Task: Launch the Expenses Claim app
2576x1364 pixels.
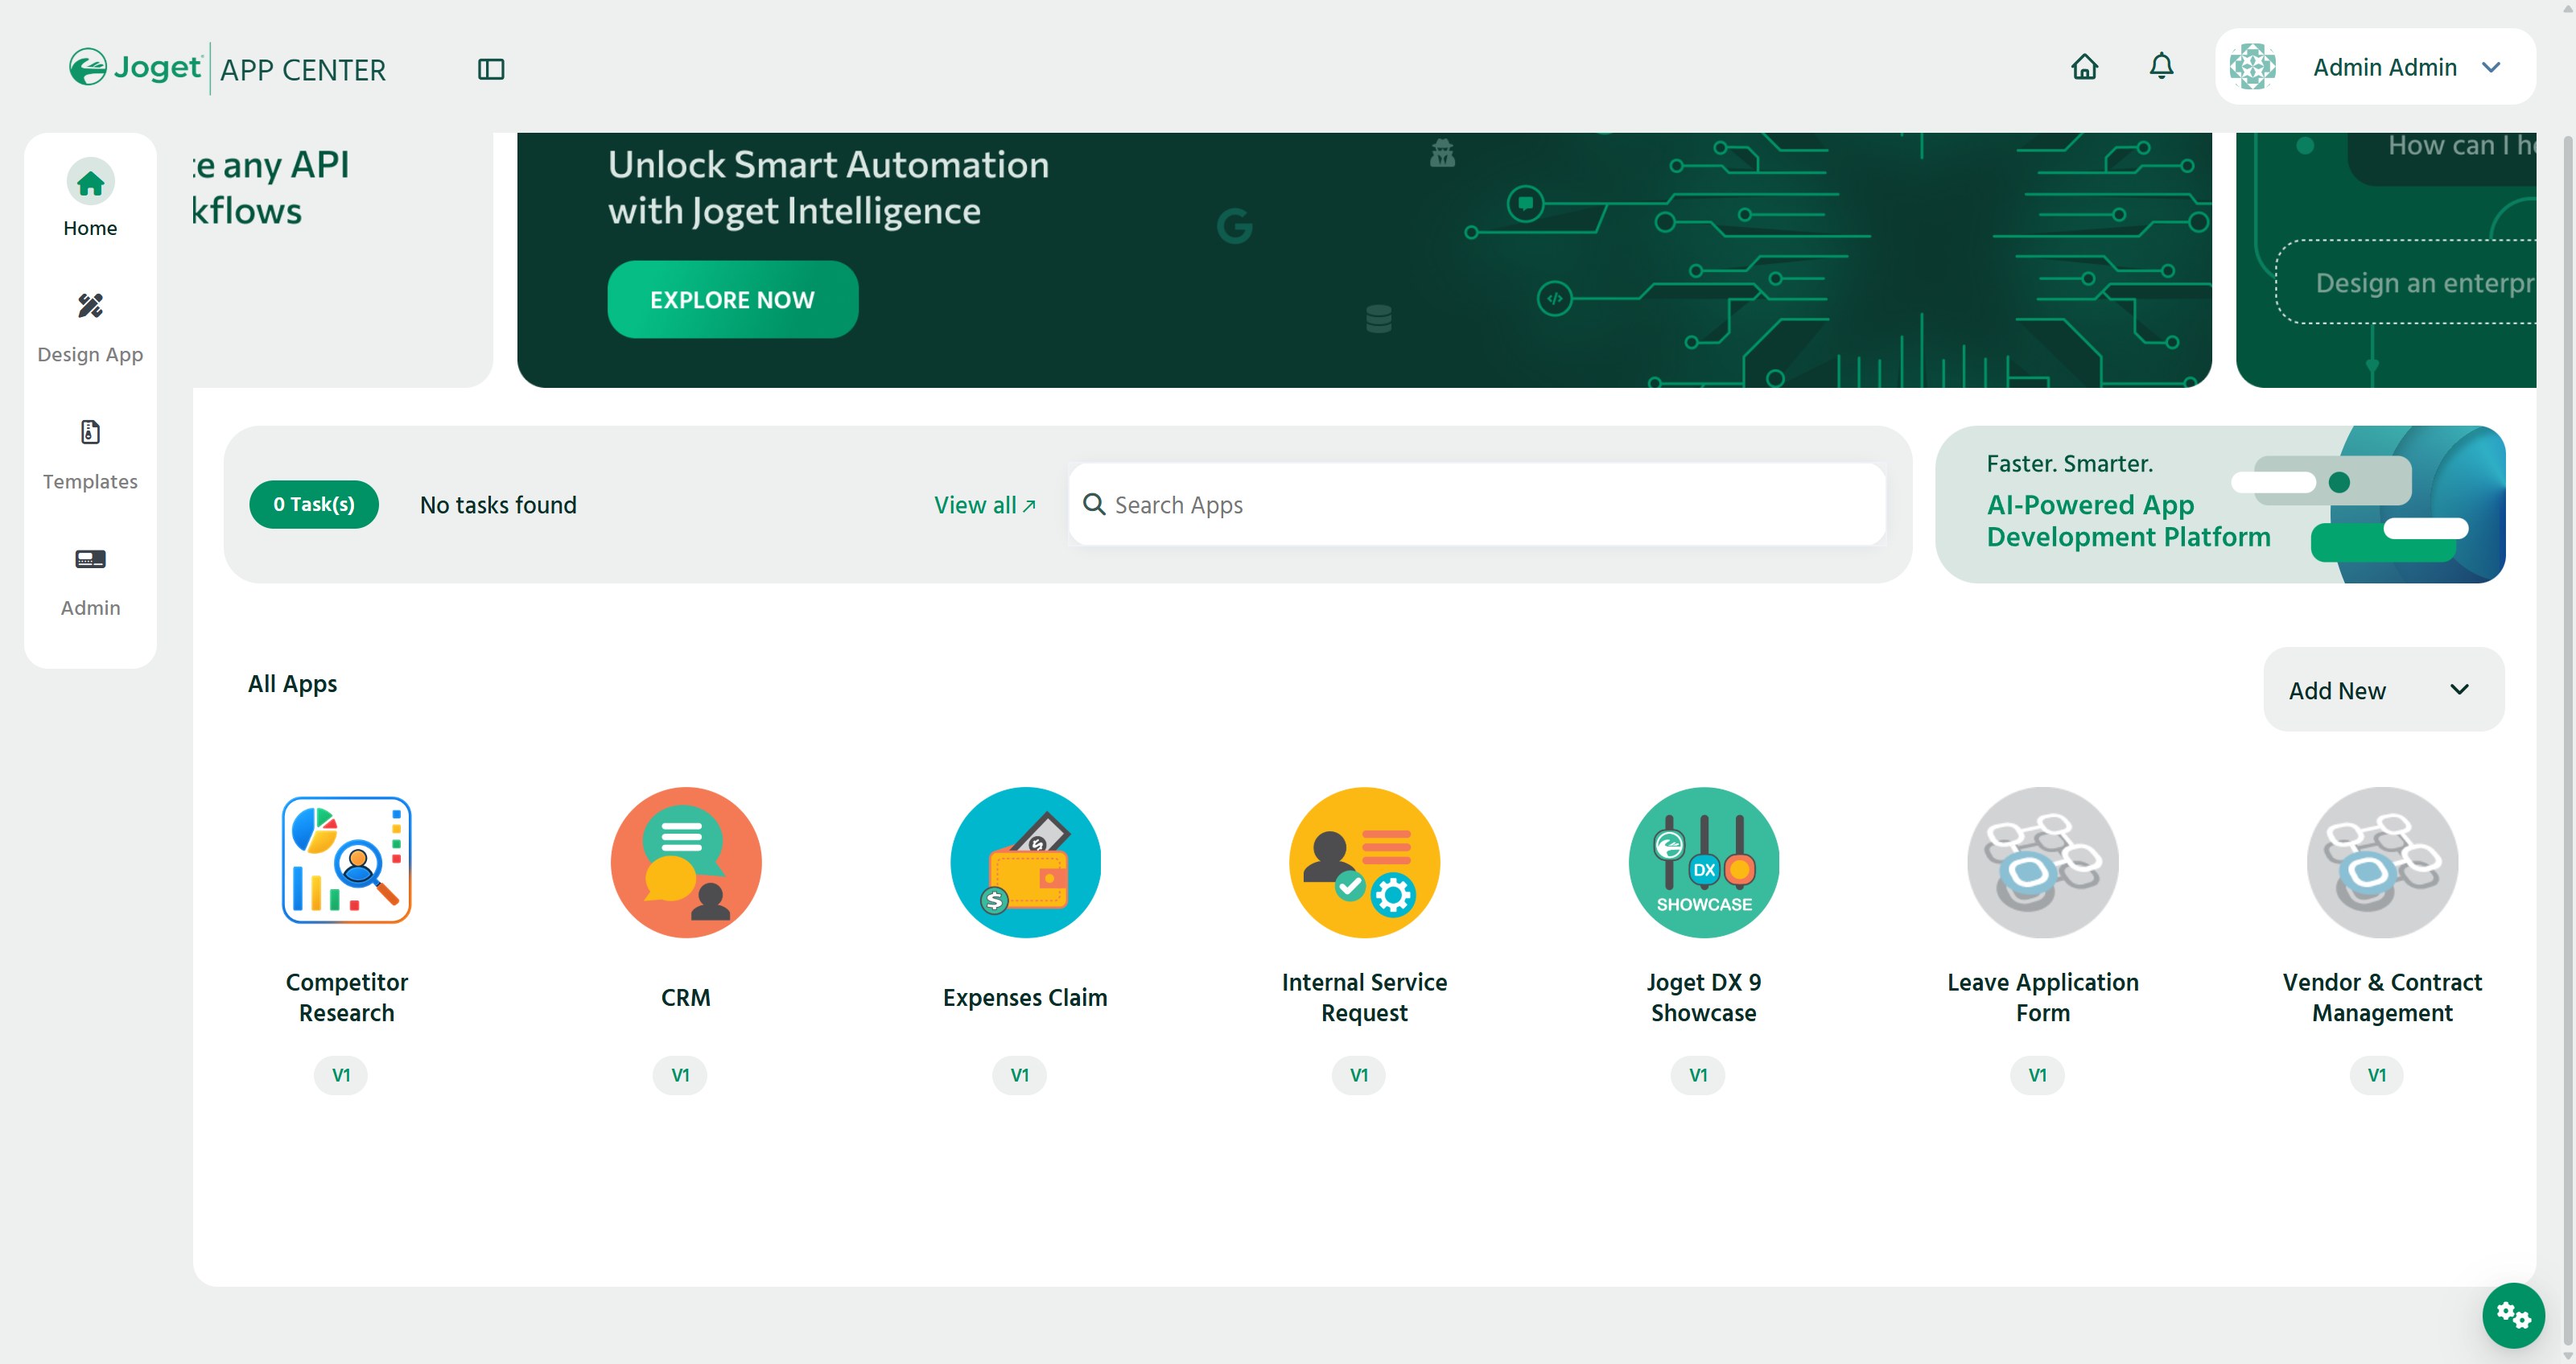Action: point(1025,861)
